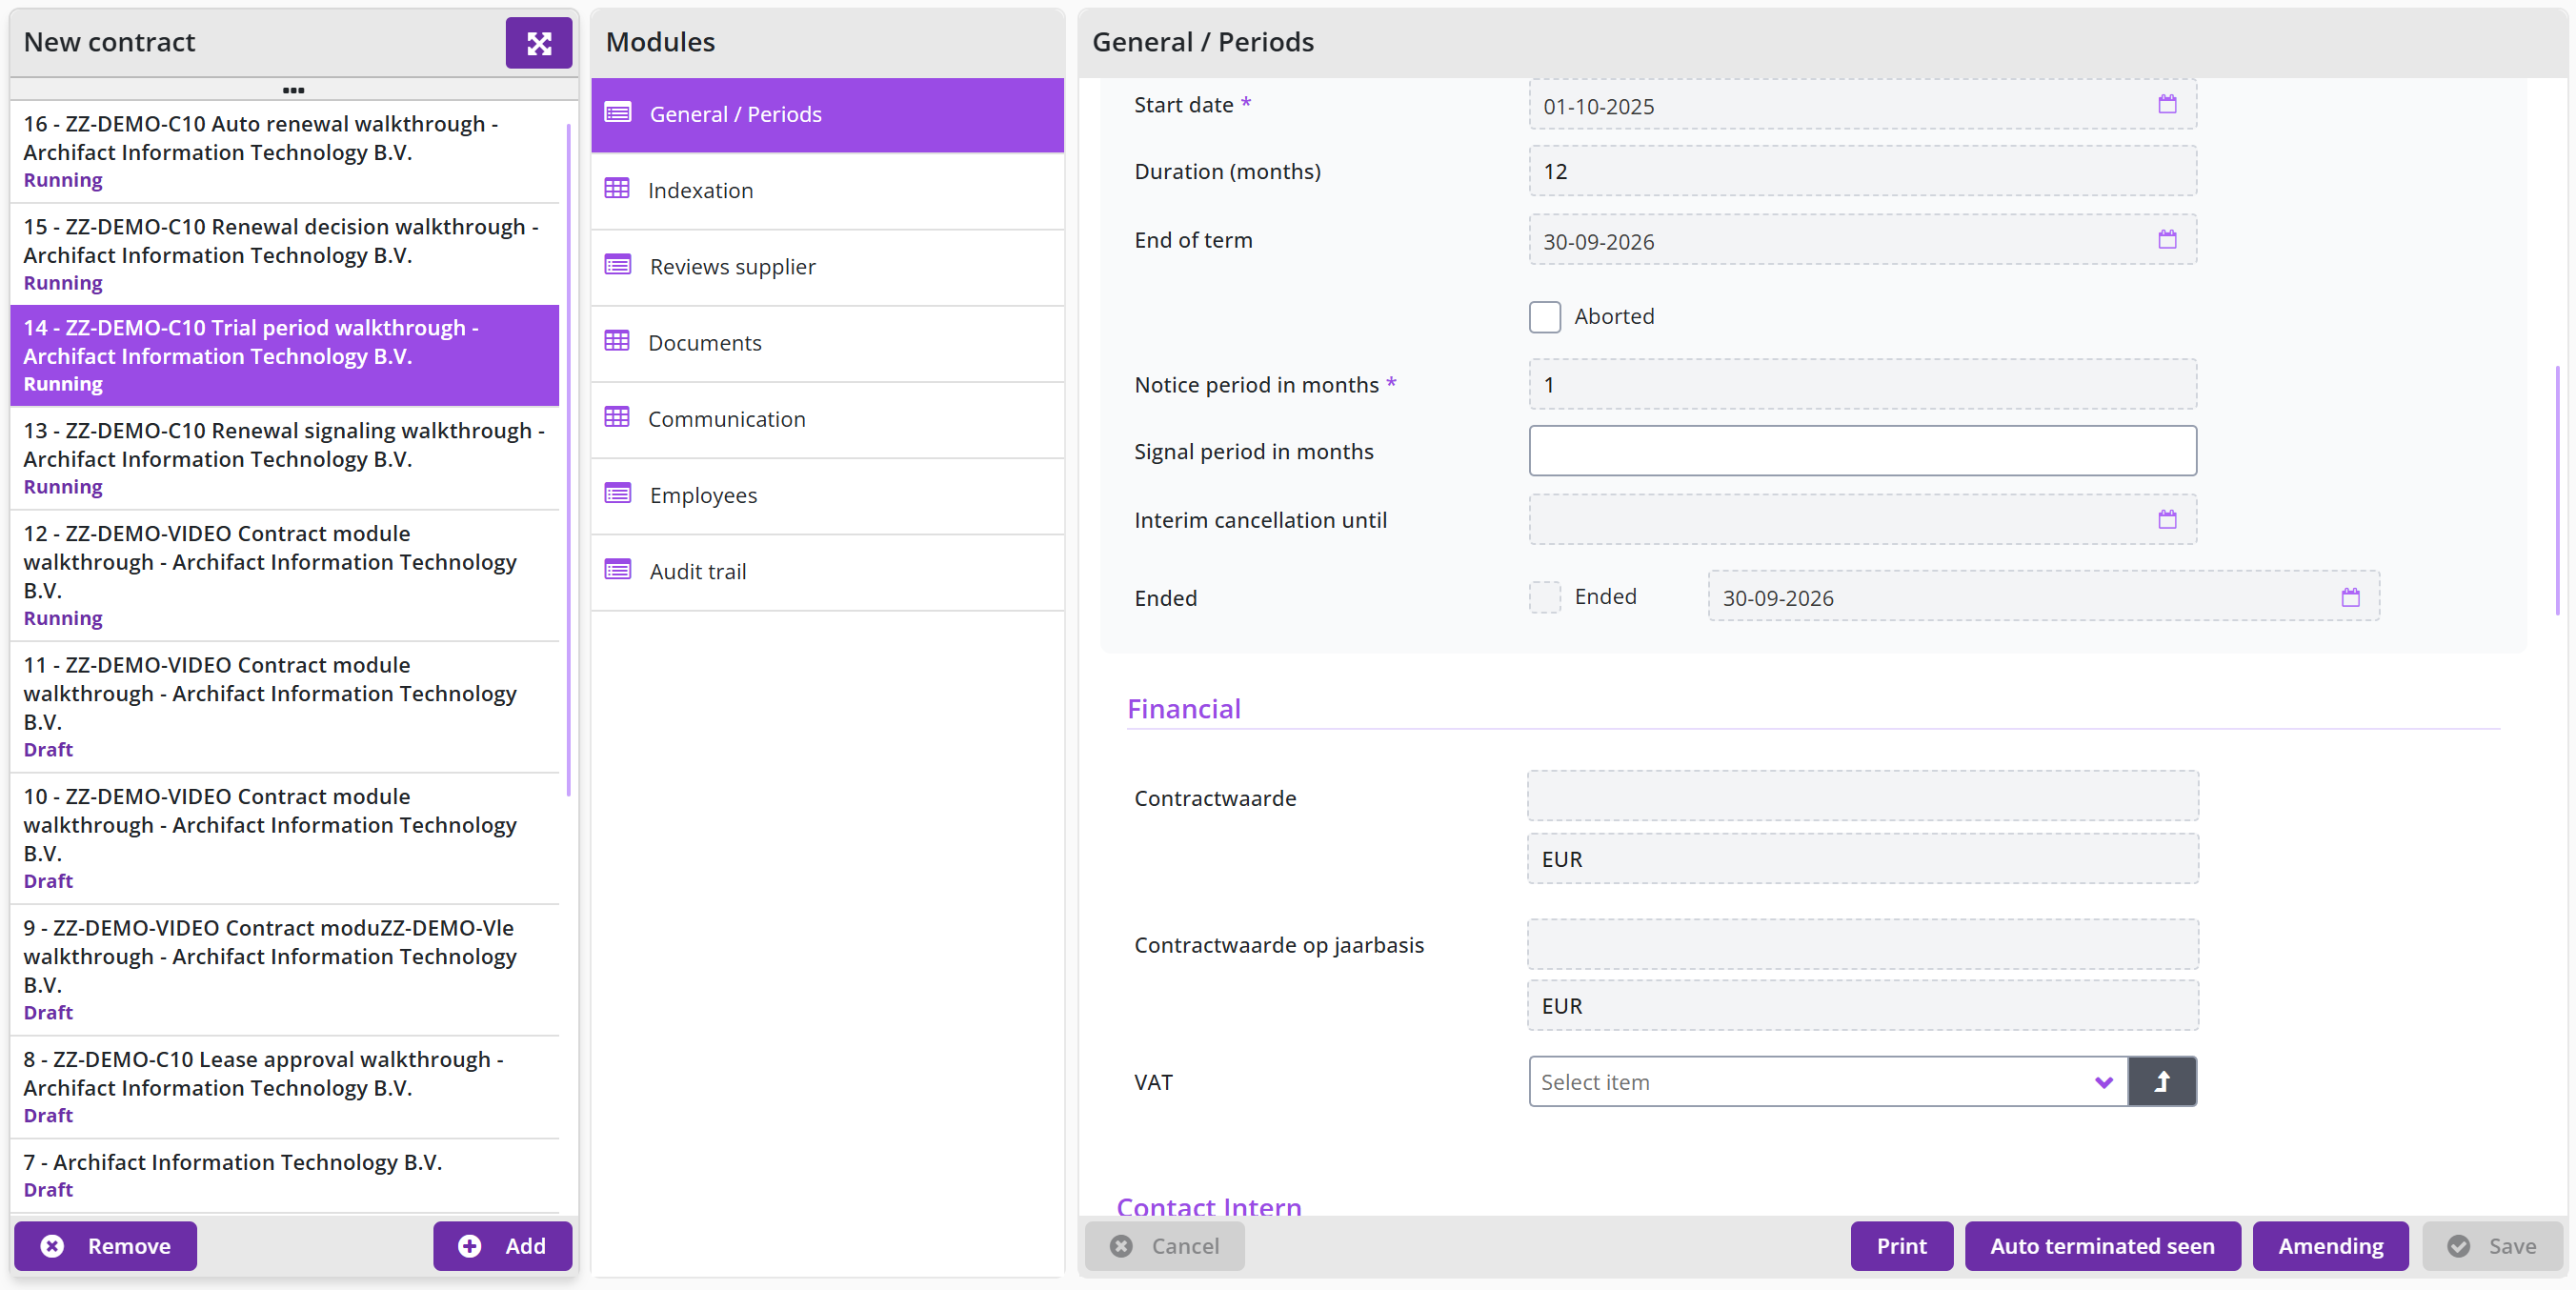Open the Audit trail module
The height and width of the screenshot is (1290, 2576).
[x=827, y=571]
